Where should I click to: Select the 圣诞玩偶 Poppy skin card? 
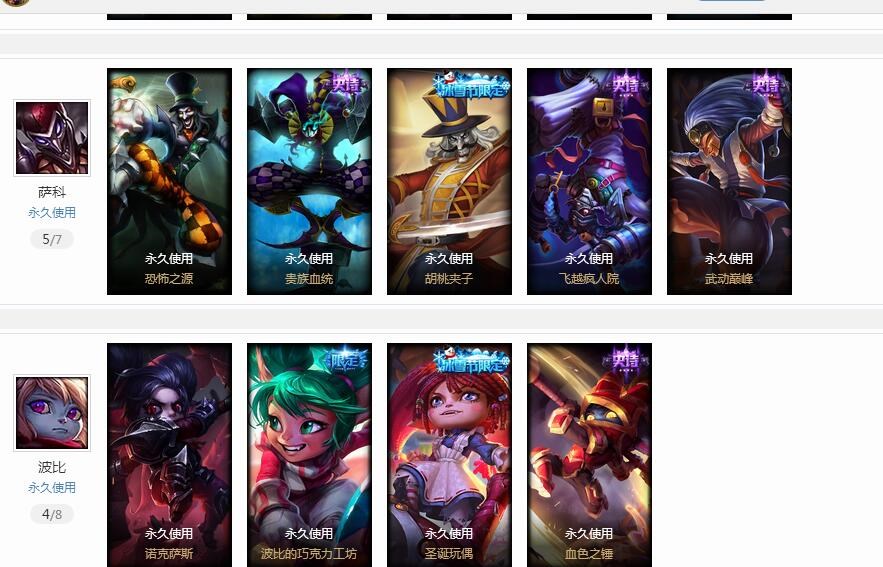449,455
